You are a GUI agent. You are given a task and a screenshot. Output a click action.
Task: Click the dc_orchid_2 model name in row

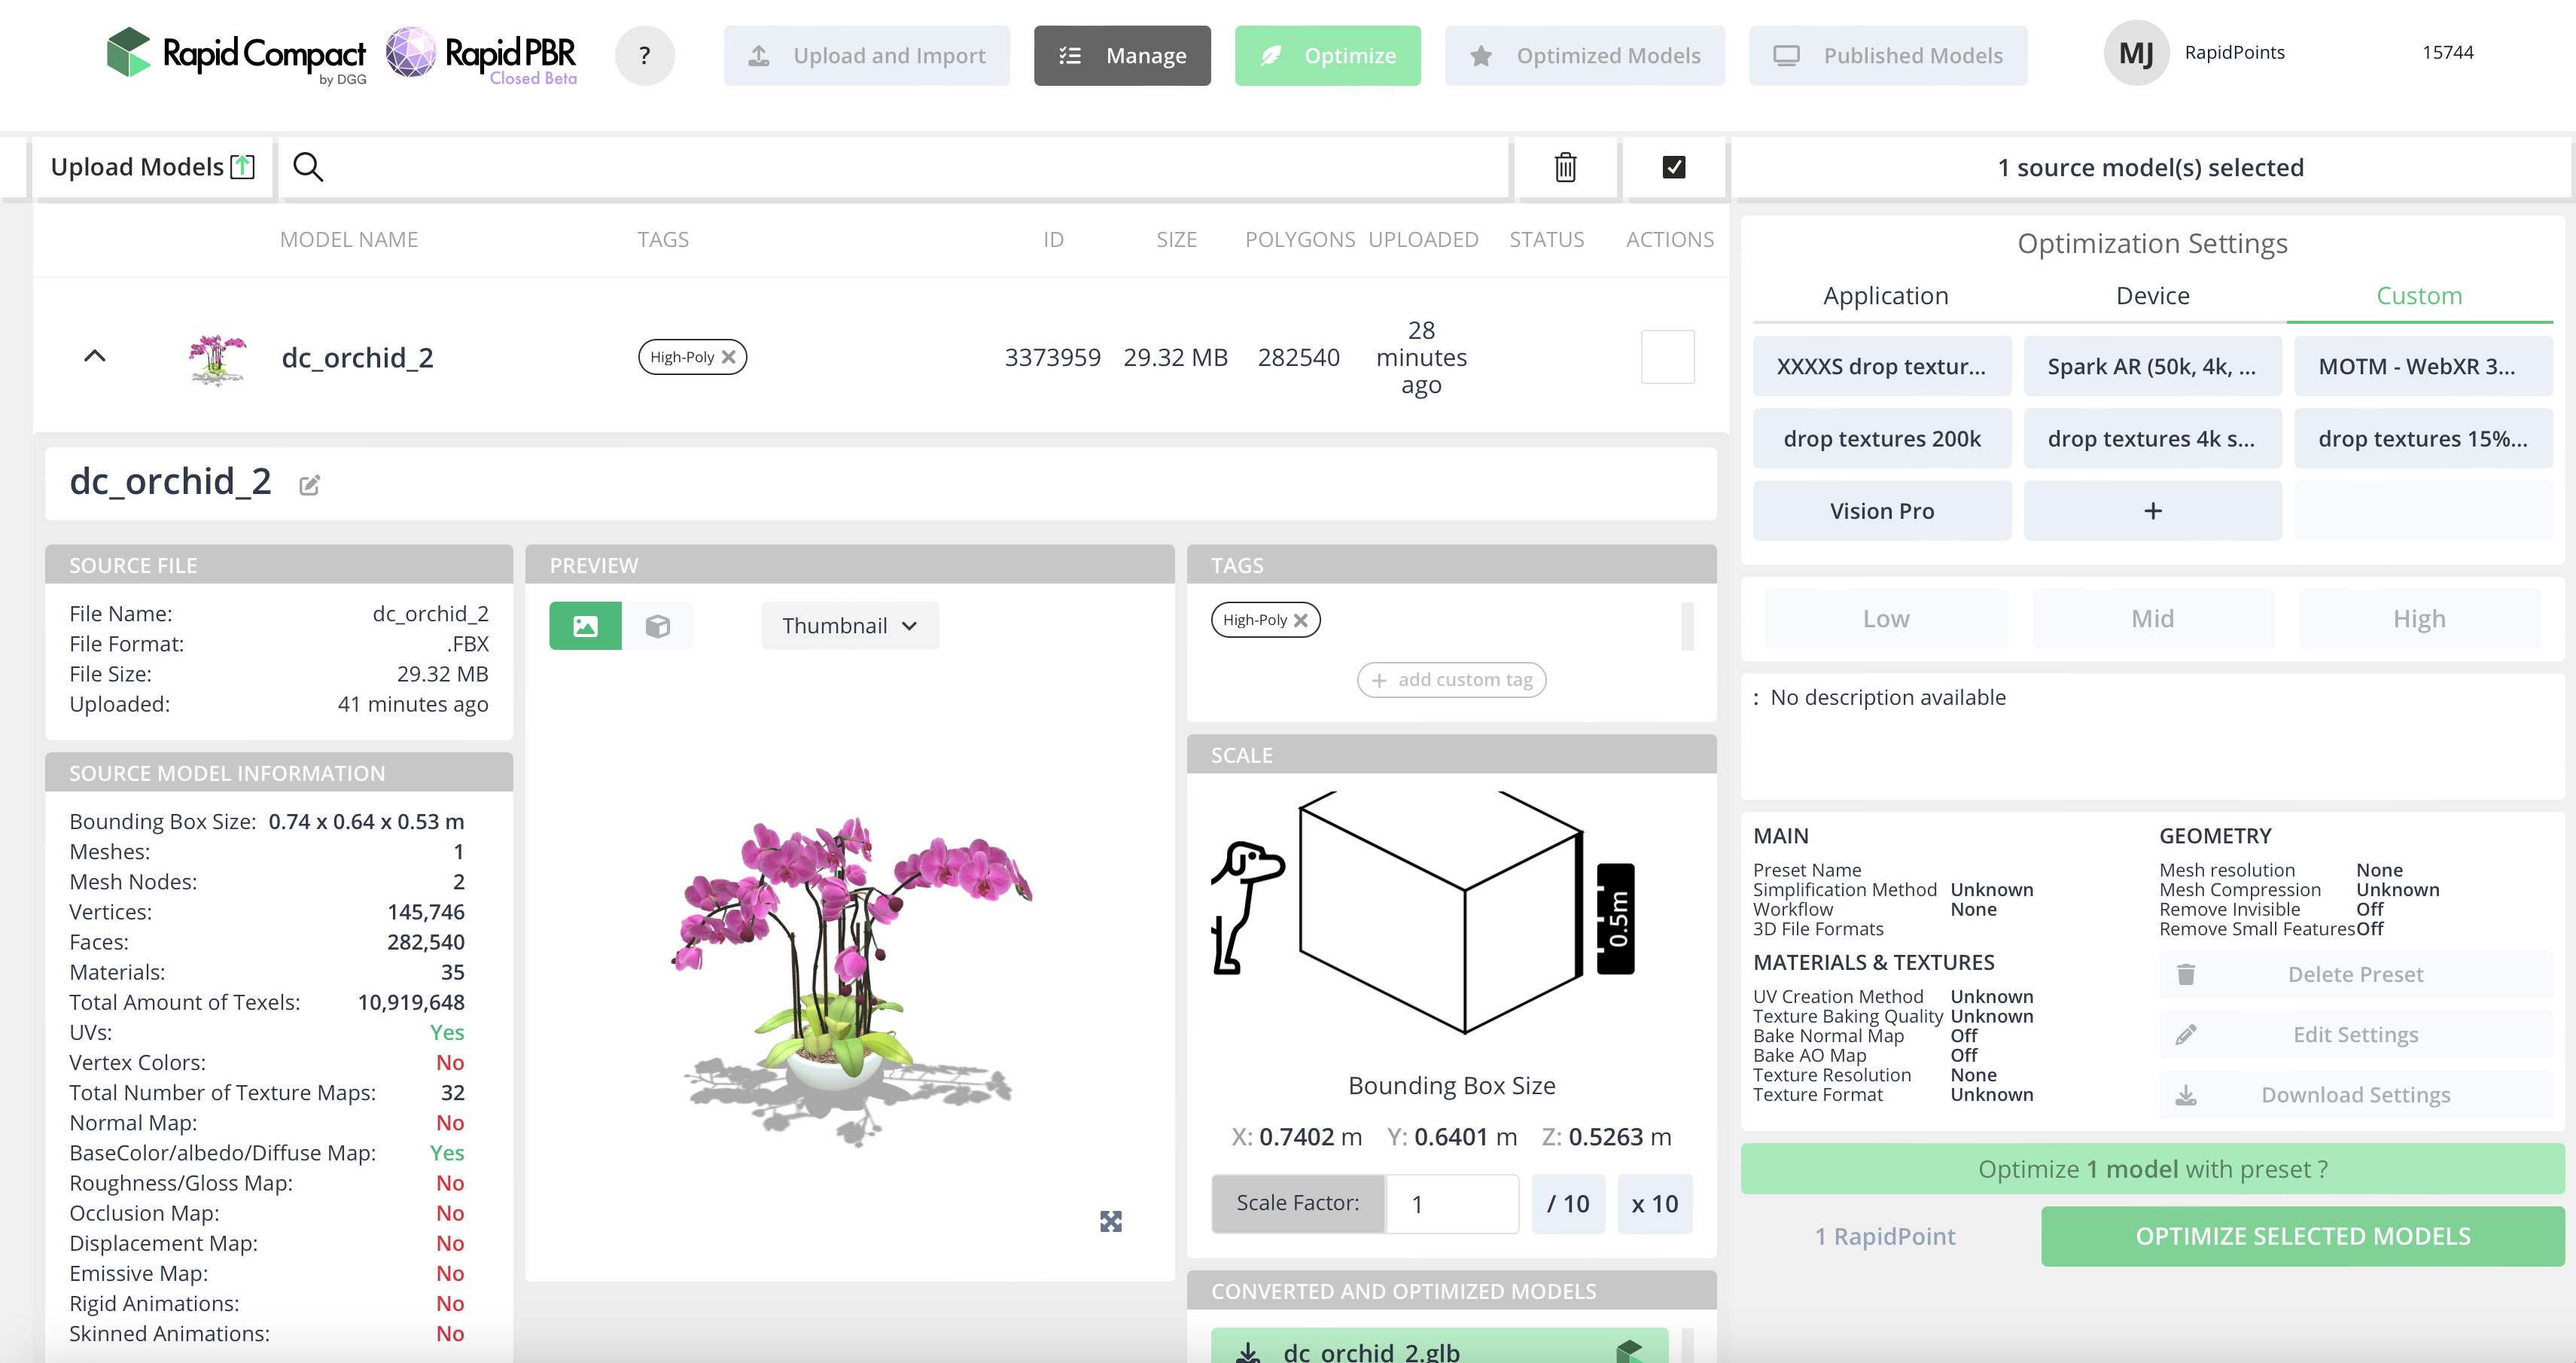point(357,358)
